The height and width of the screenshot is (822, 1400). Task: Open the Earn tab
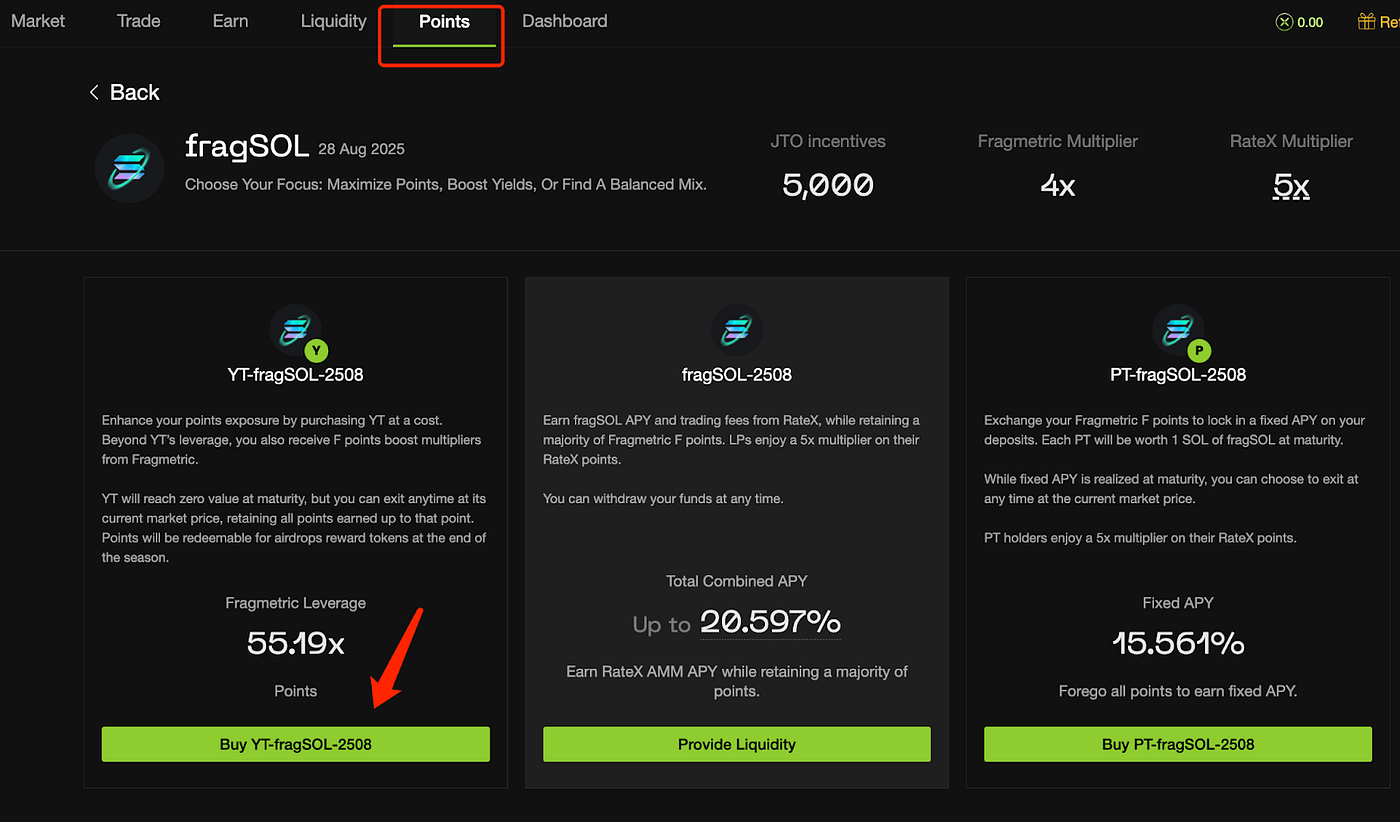[230, 20]
